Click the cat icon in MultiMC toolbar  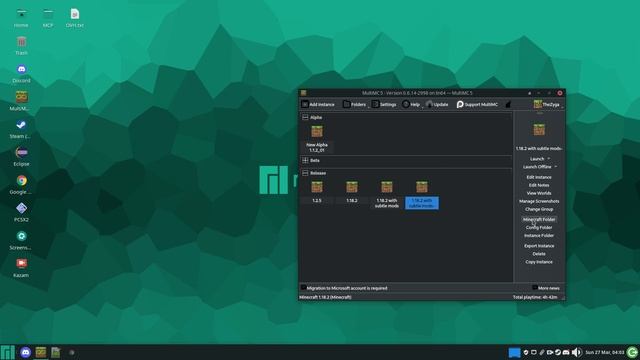pos(508,104)
